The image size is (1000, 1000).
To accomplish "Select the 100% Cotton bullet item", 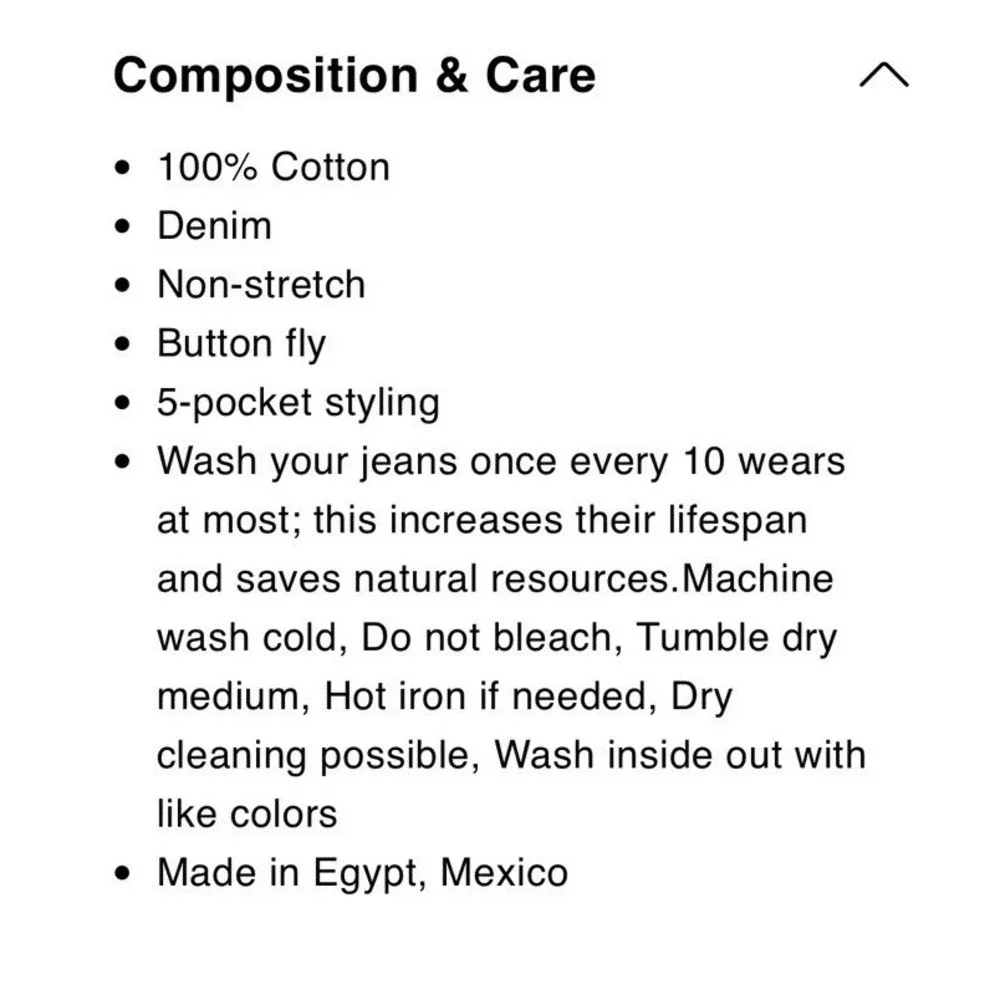I will (274, 167).
